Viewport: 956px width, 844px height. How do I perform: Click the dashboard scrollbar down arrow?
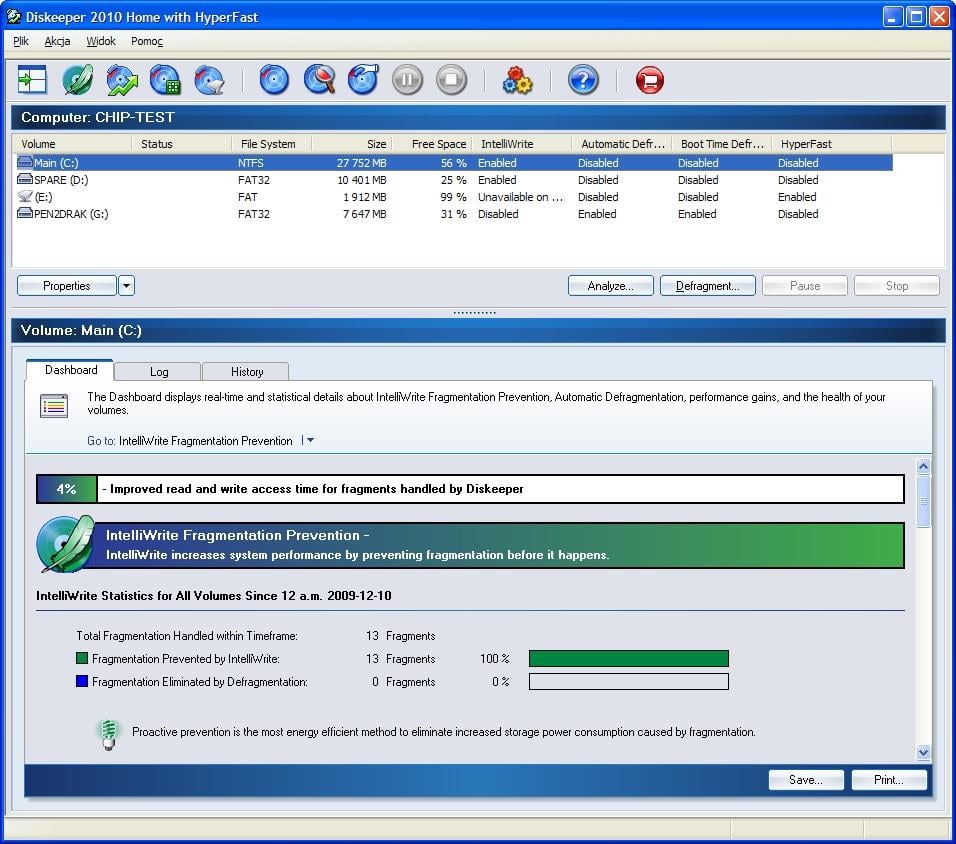coord(923,752)
